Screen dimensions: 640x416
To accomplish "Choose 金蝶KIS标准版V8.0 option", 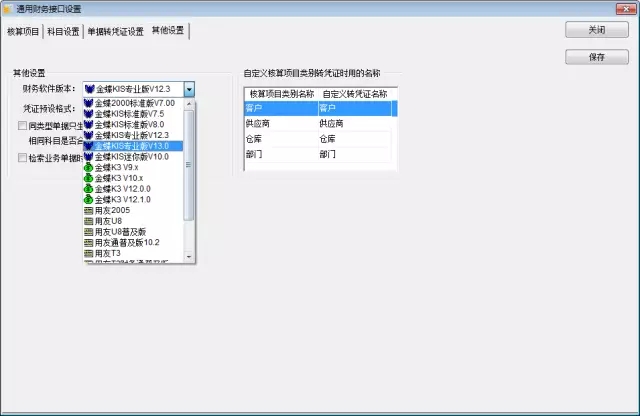I will [133, 125].
